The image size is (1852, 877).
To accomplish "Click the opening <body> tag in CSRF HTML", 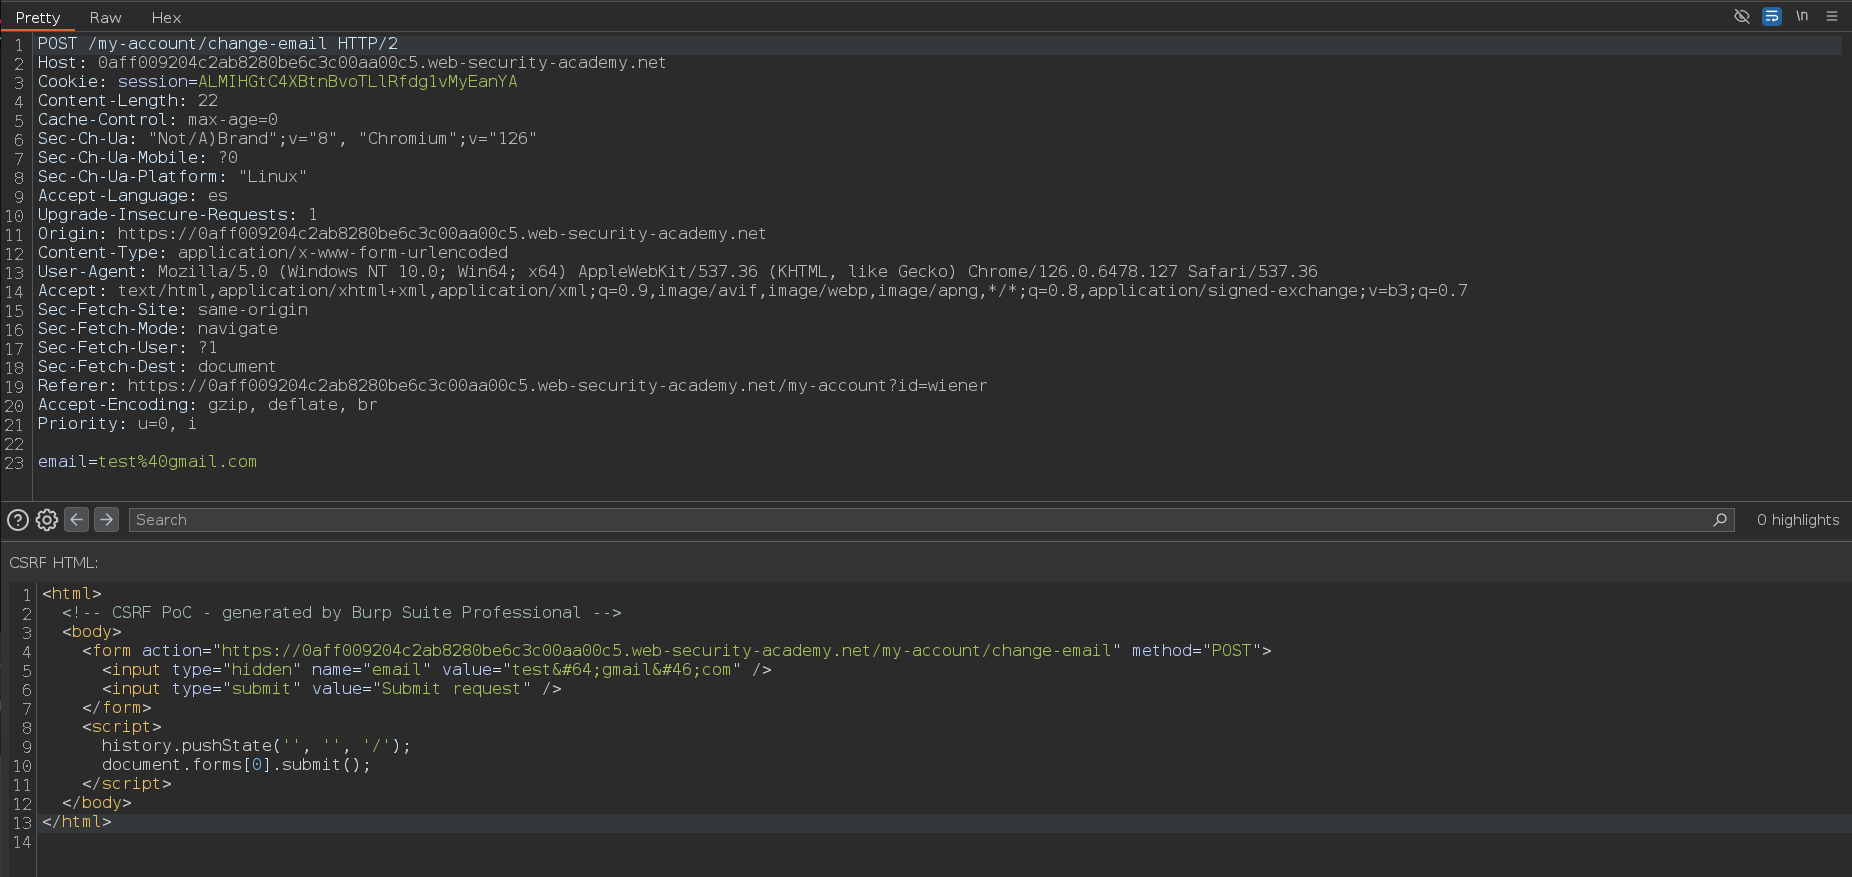I will [x=92, y=632].
